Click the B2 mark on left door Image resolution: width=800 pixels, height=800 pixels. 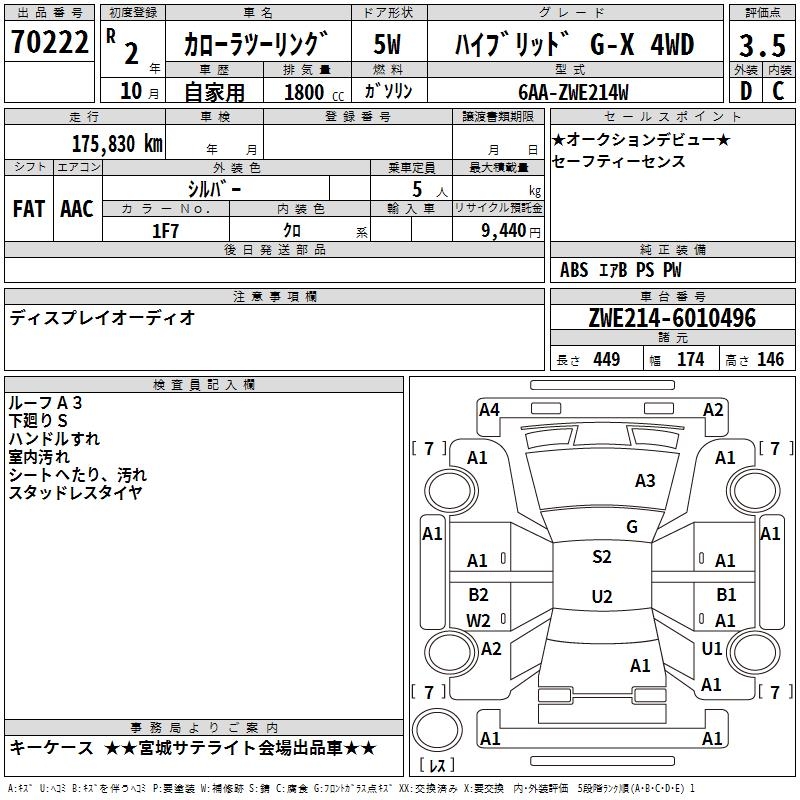(478, 595)
